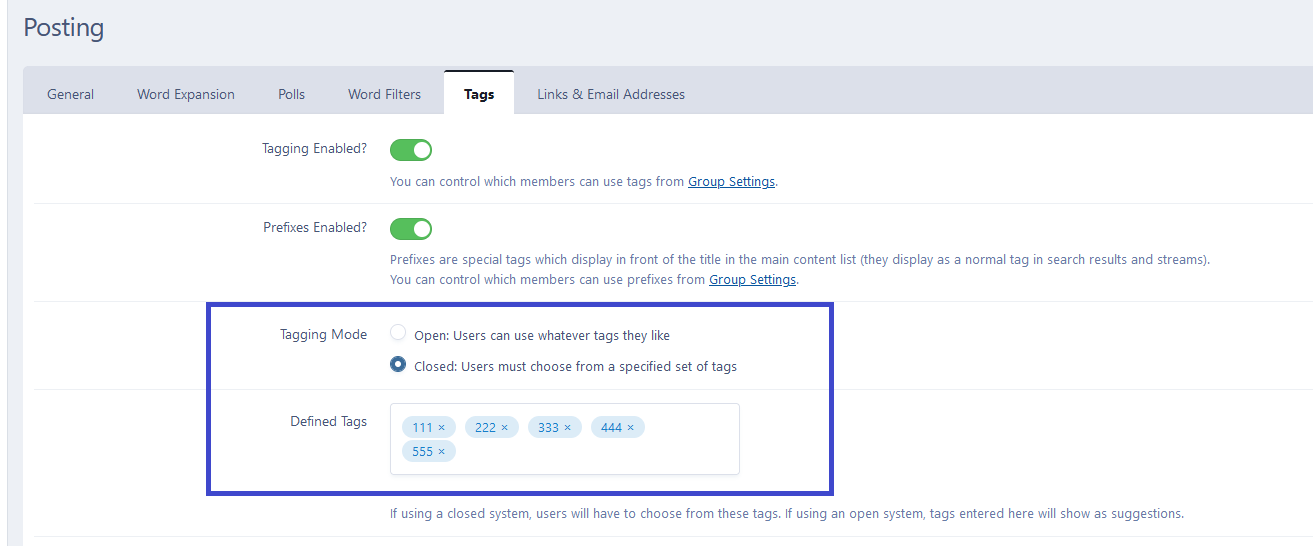
Task: Toggle the Tagging Enabled switch
Action: click(x=411, y=150)
